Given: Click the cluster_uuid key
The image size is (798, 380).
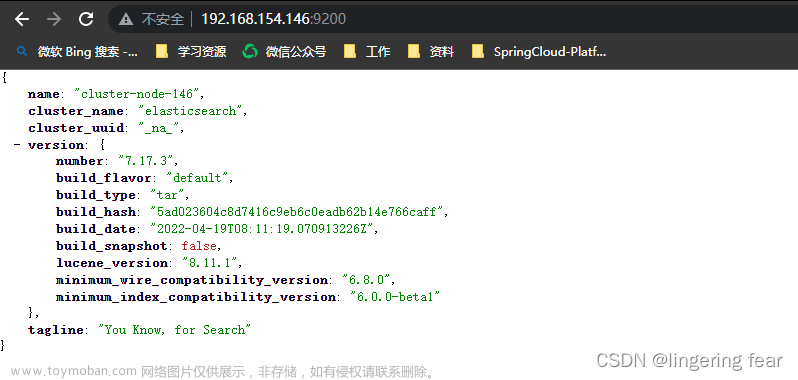Looking at the screenshot, I should pyautogui.click(x=76, y=128).
